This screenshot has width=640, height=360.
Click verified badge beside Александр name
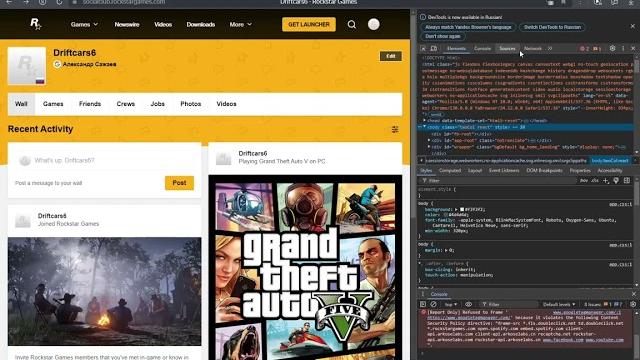(57, 64)
